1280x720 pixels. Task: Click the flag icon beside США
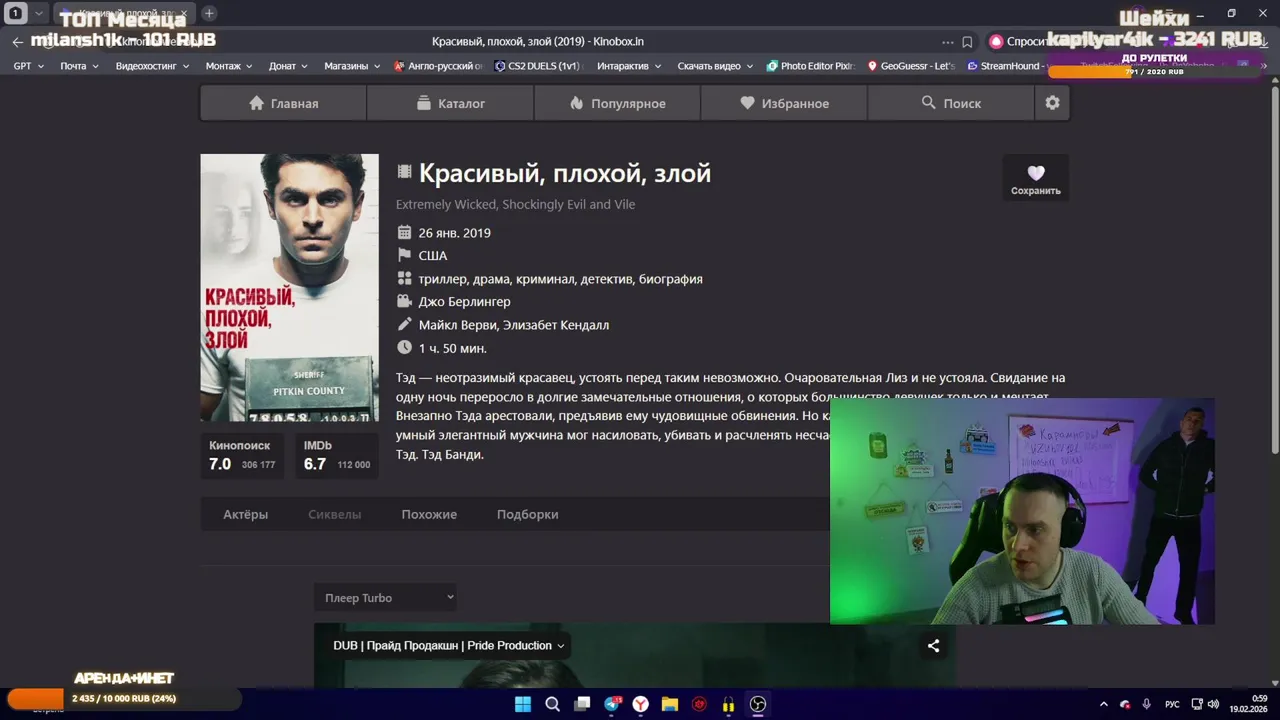coord(404,255)
